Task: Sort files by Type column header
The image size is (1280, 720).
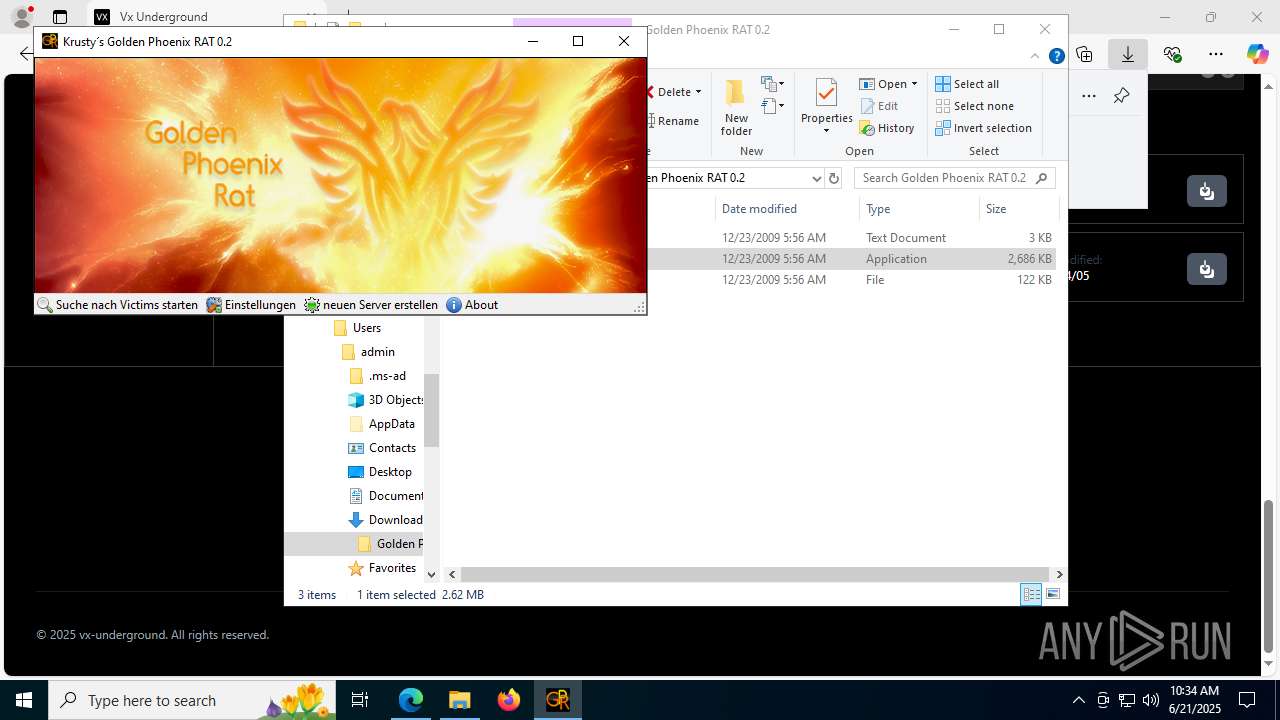Action: [919, 209]
